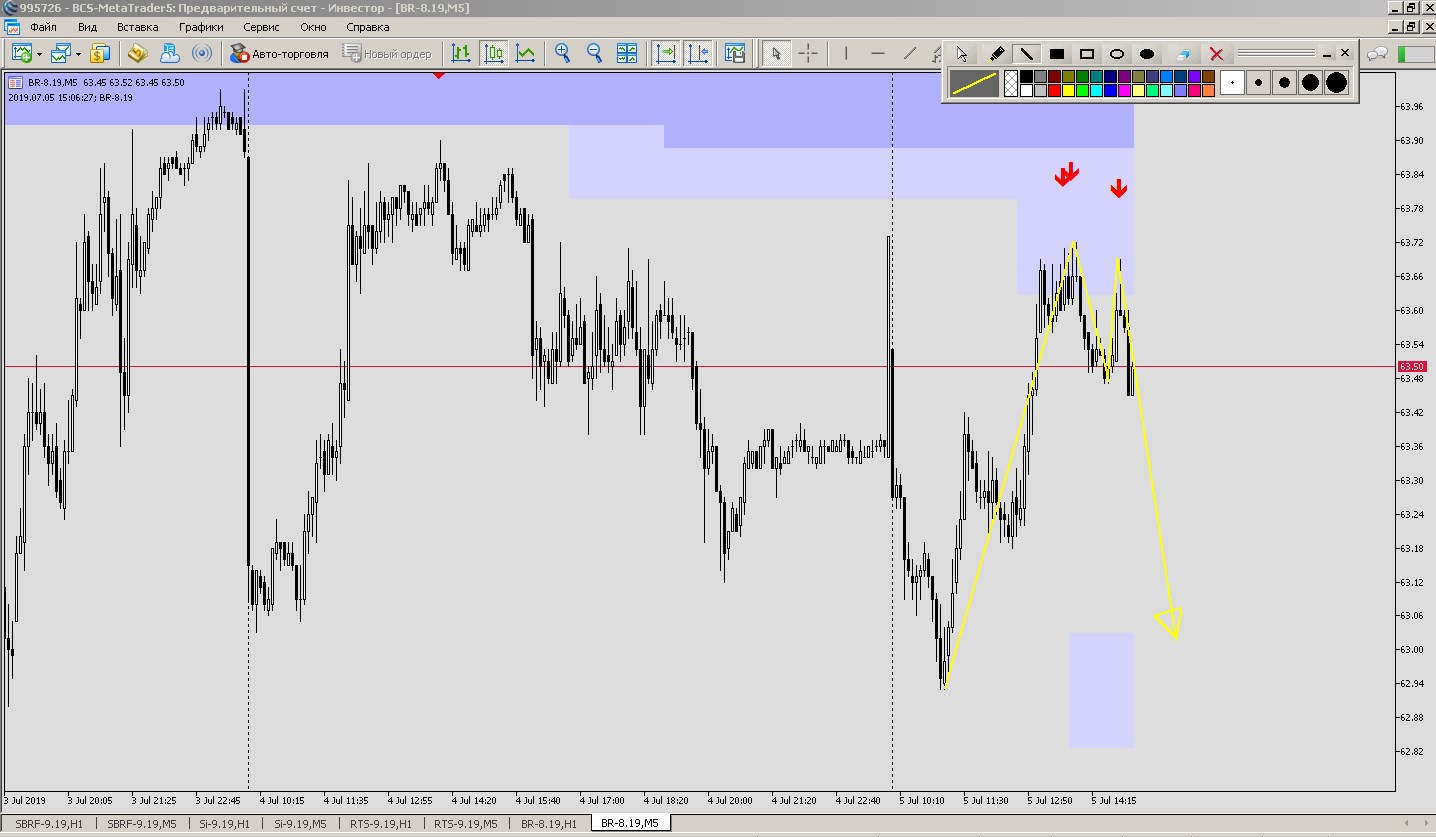
Task: Minimize the drawing palette
Action: coord(1328,54)
